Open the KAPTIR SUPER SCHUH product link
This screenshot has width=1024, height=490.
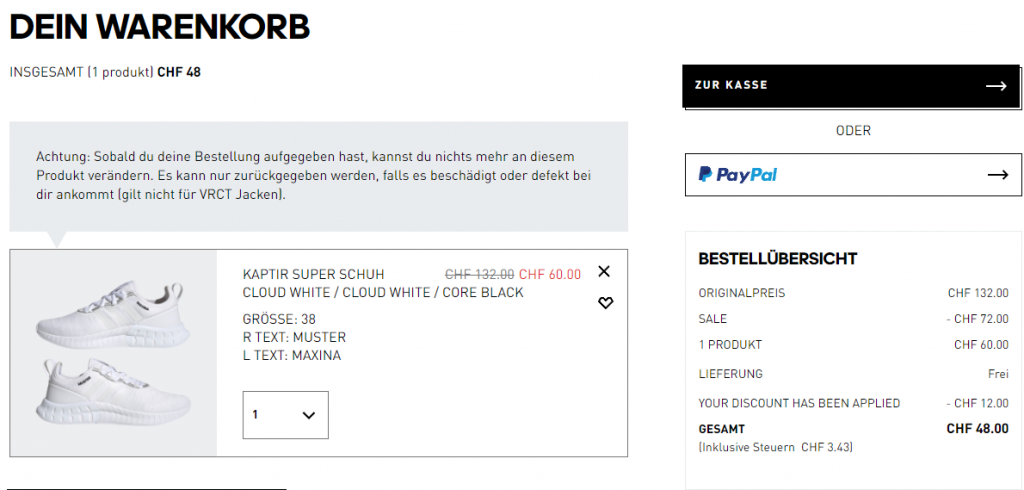pos(313,274)
